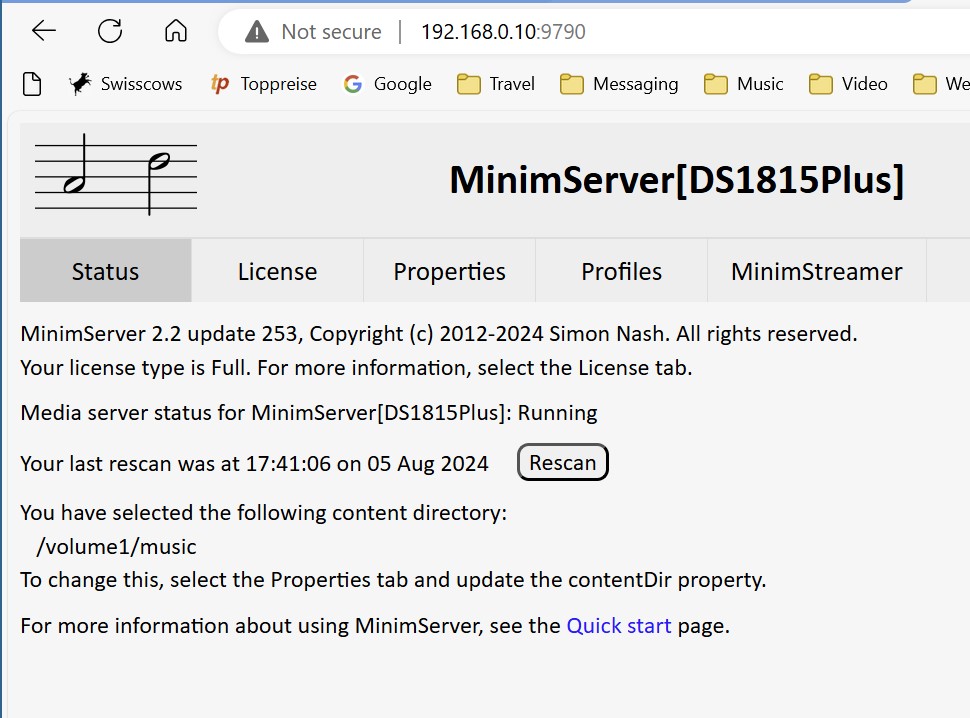Open the Swisscows bookmark

pos(126,83)
